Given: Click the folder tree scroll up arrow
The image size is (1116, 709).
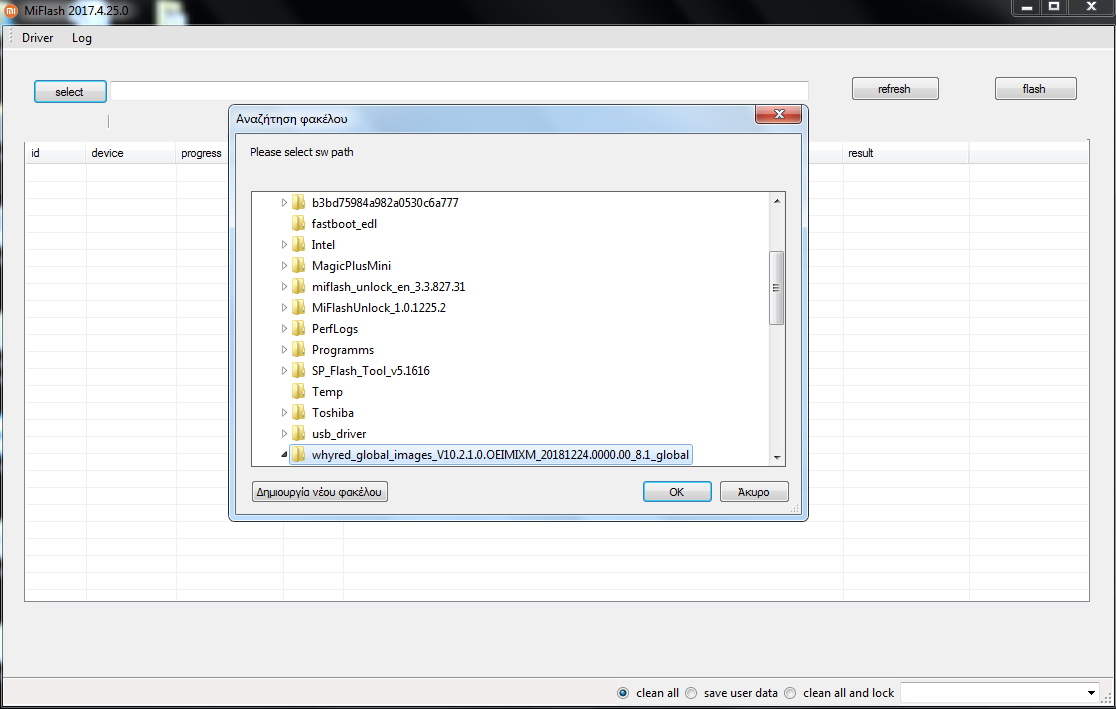Looking at the screenshot, I should pyautogui.click(x=777, y=201).
